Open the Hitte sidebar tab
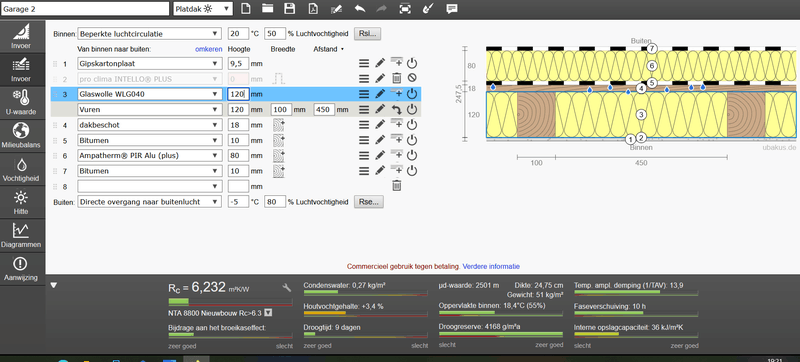800x362 pixels. click(x=21, y=201)
